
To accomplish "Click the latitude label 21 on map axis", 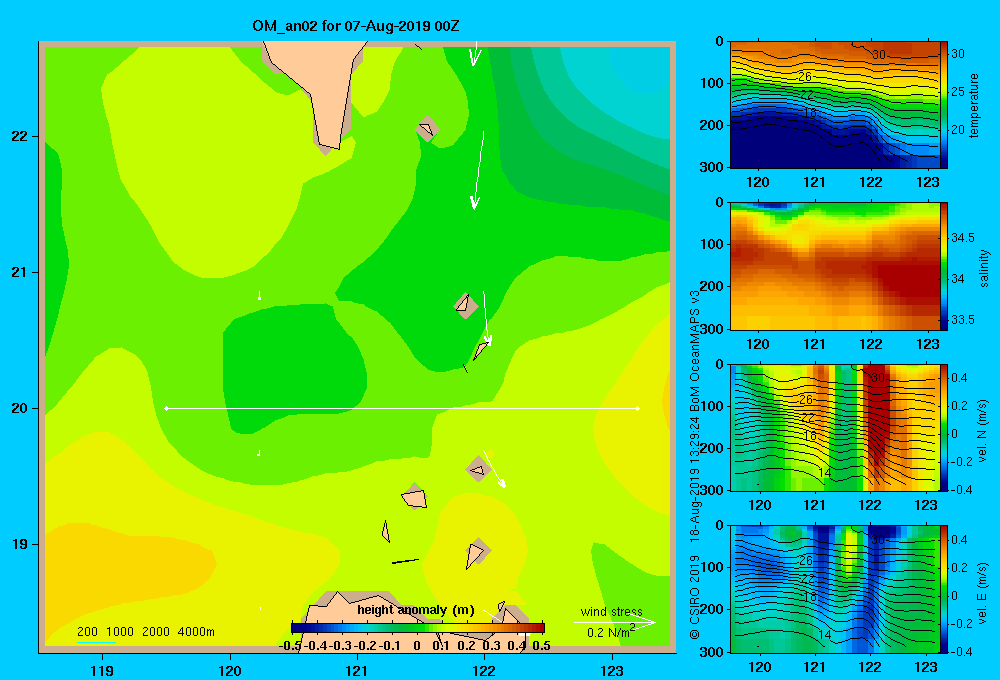I will click(x=20, y=272).
